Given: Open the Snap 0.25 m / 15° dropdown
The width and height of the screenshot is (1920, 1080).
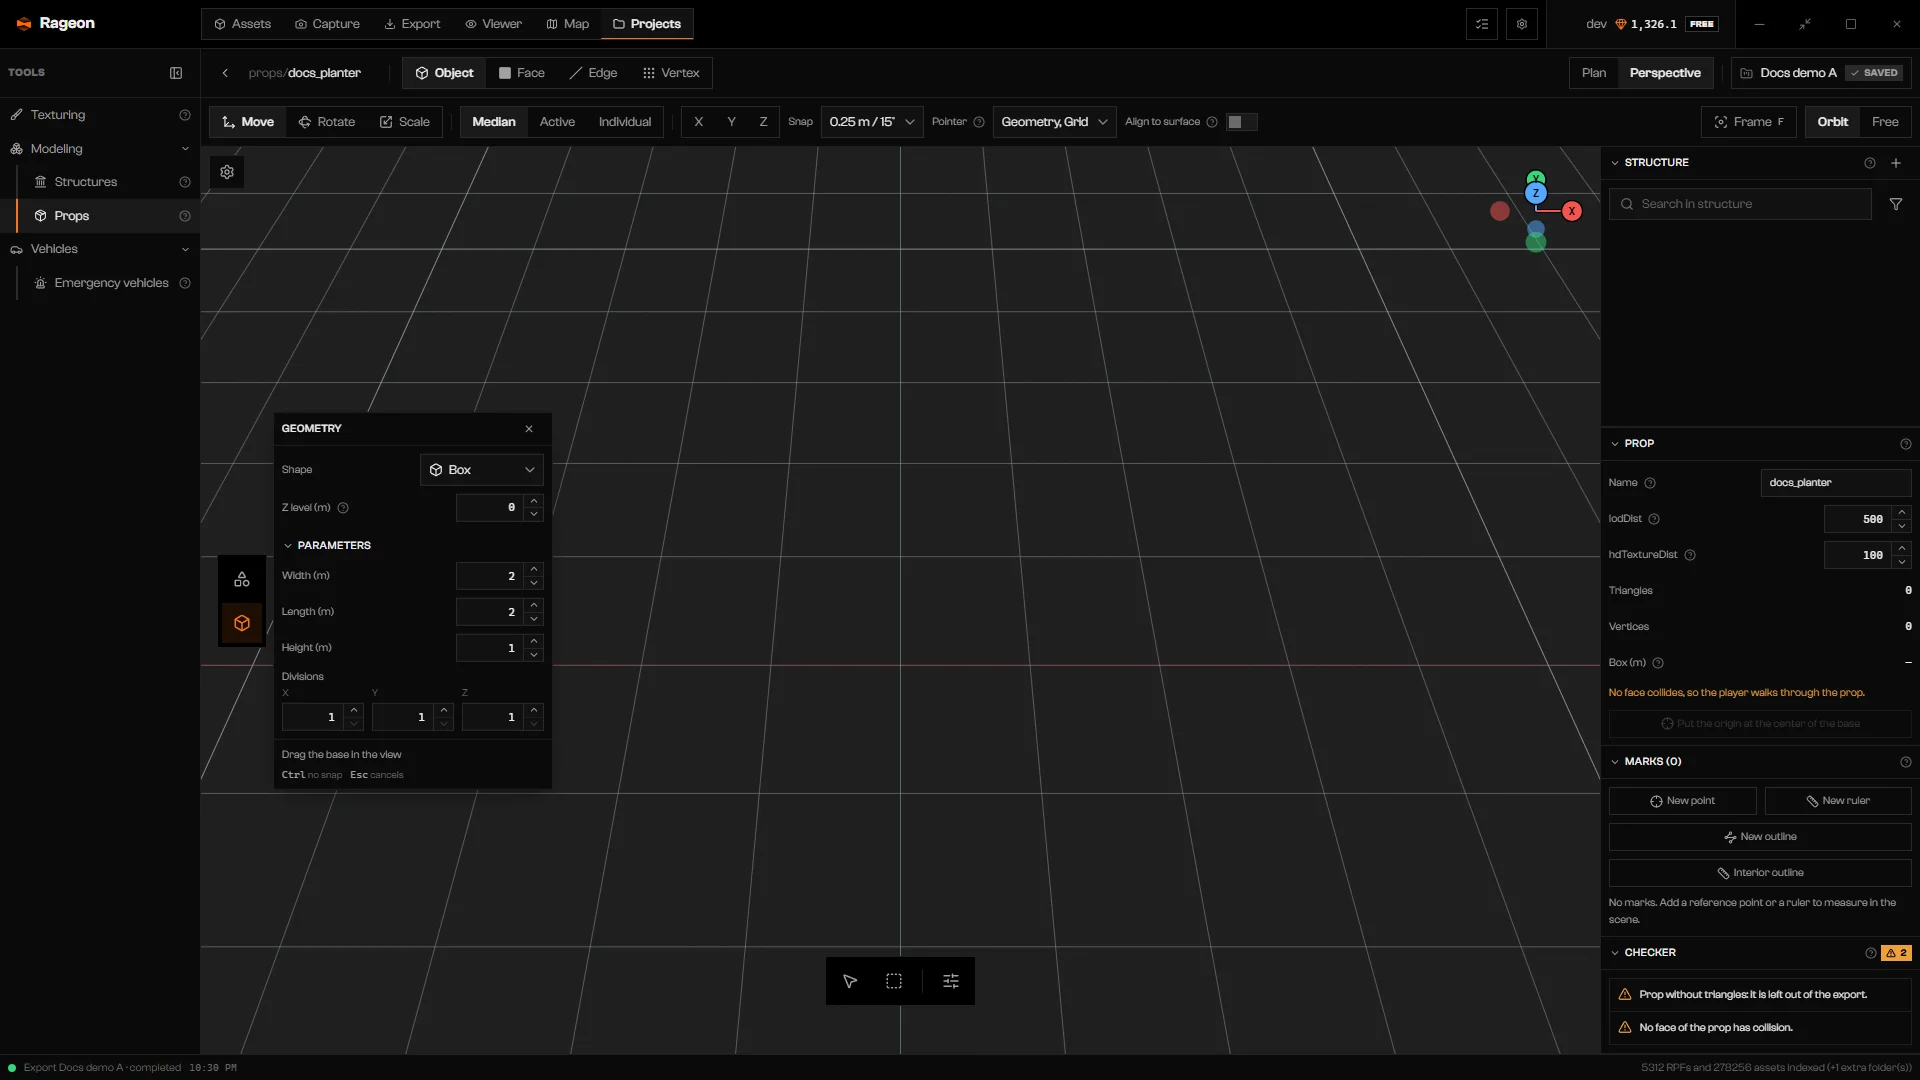Looking at the screenshot, I should (872, 122).
